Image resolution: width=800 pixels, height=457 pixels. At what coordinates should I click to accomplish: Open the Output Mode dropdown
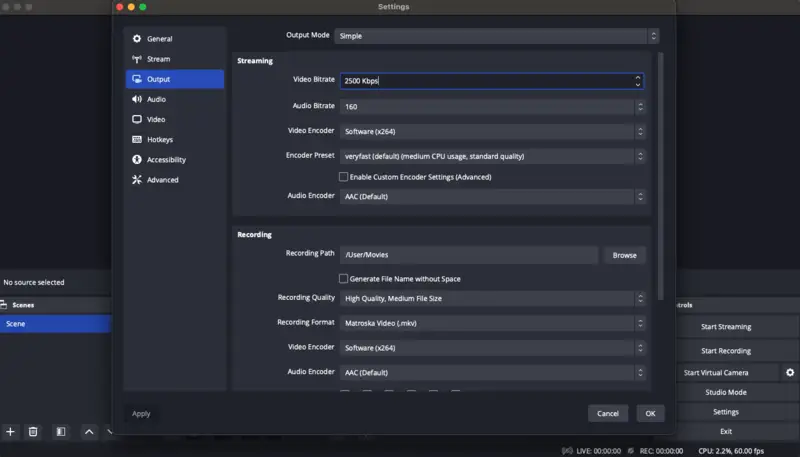tap(496, 36)
